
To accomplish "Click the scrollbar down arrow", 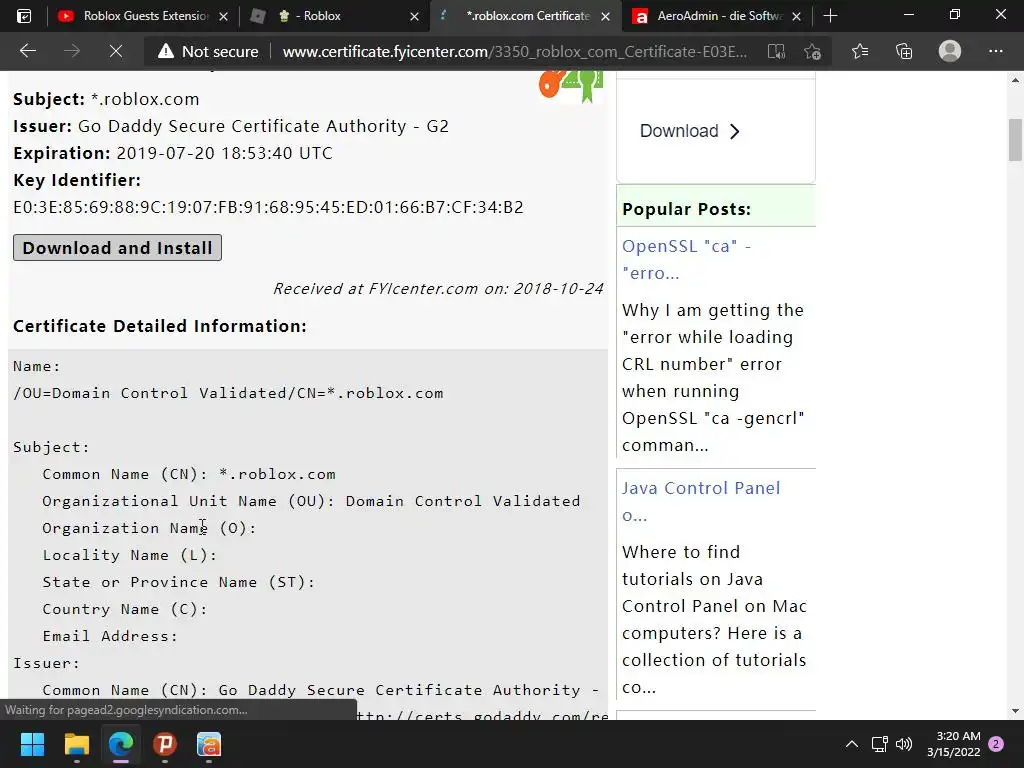I will pyautogui.click(x=1015, y=711).
